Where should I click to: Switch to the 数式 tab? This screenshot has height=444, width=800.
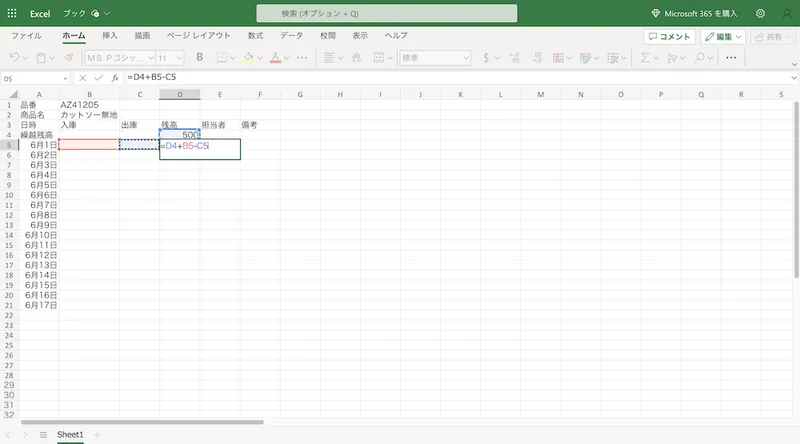(256, 36)
